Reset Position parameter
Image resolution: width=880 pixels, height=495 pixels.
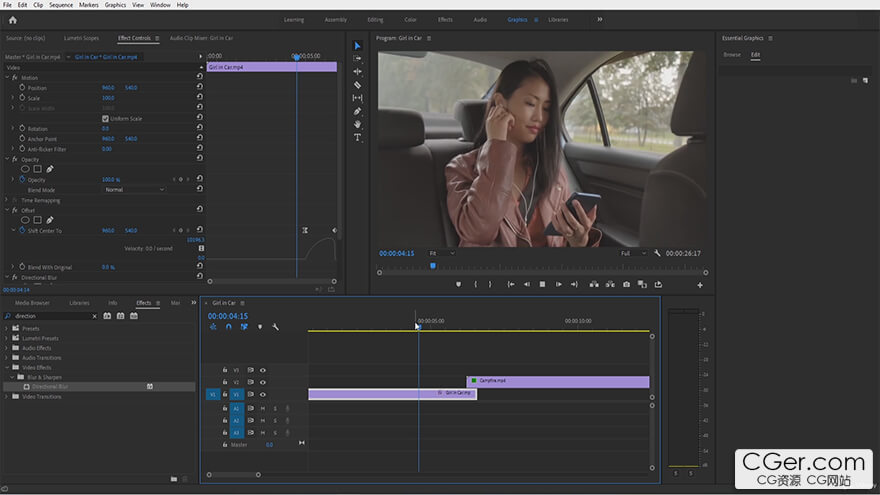(199, 86)
